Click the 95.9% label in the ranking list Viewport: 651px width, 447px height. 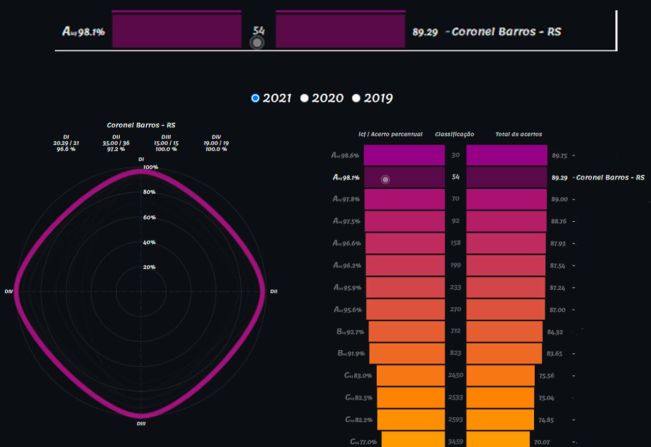point(348,287)
